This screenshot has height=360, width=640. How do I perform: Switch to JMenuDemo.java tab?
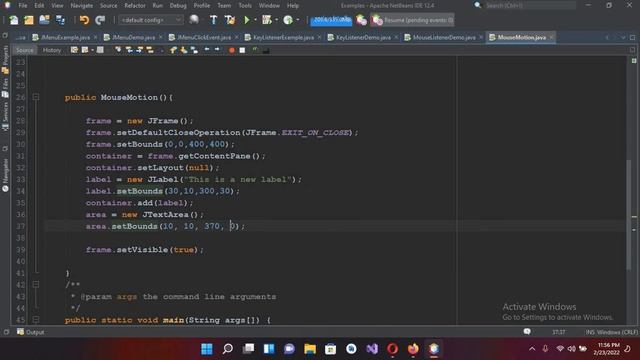tap(133, 37)
